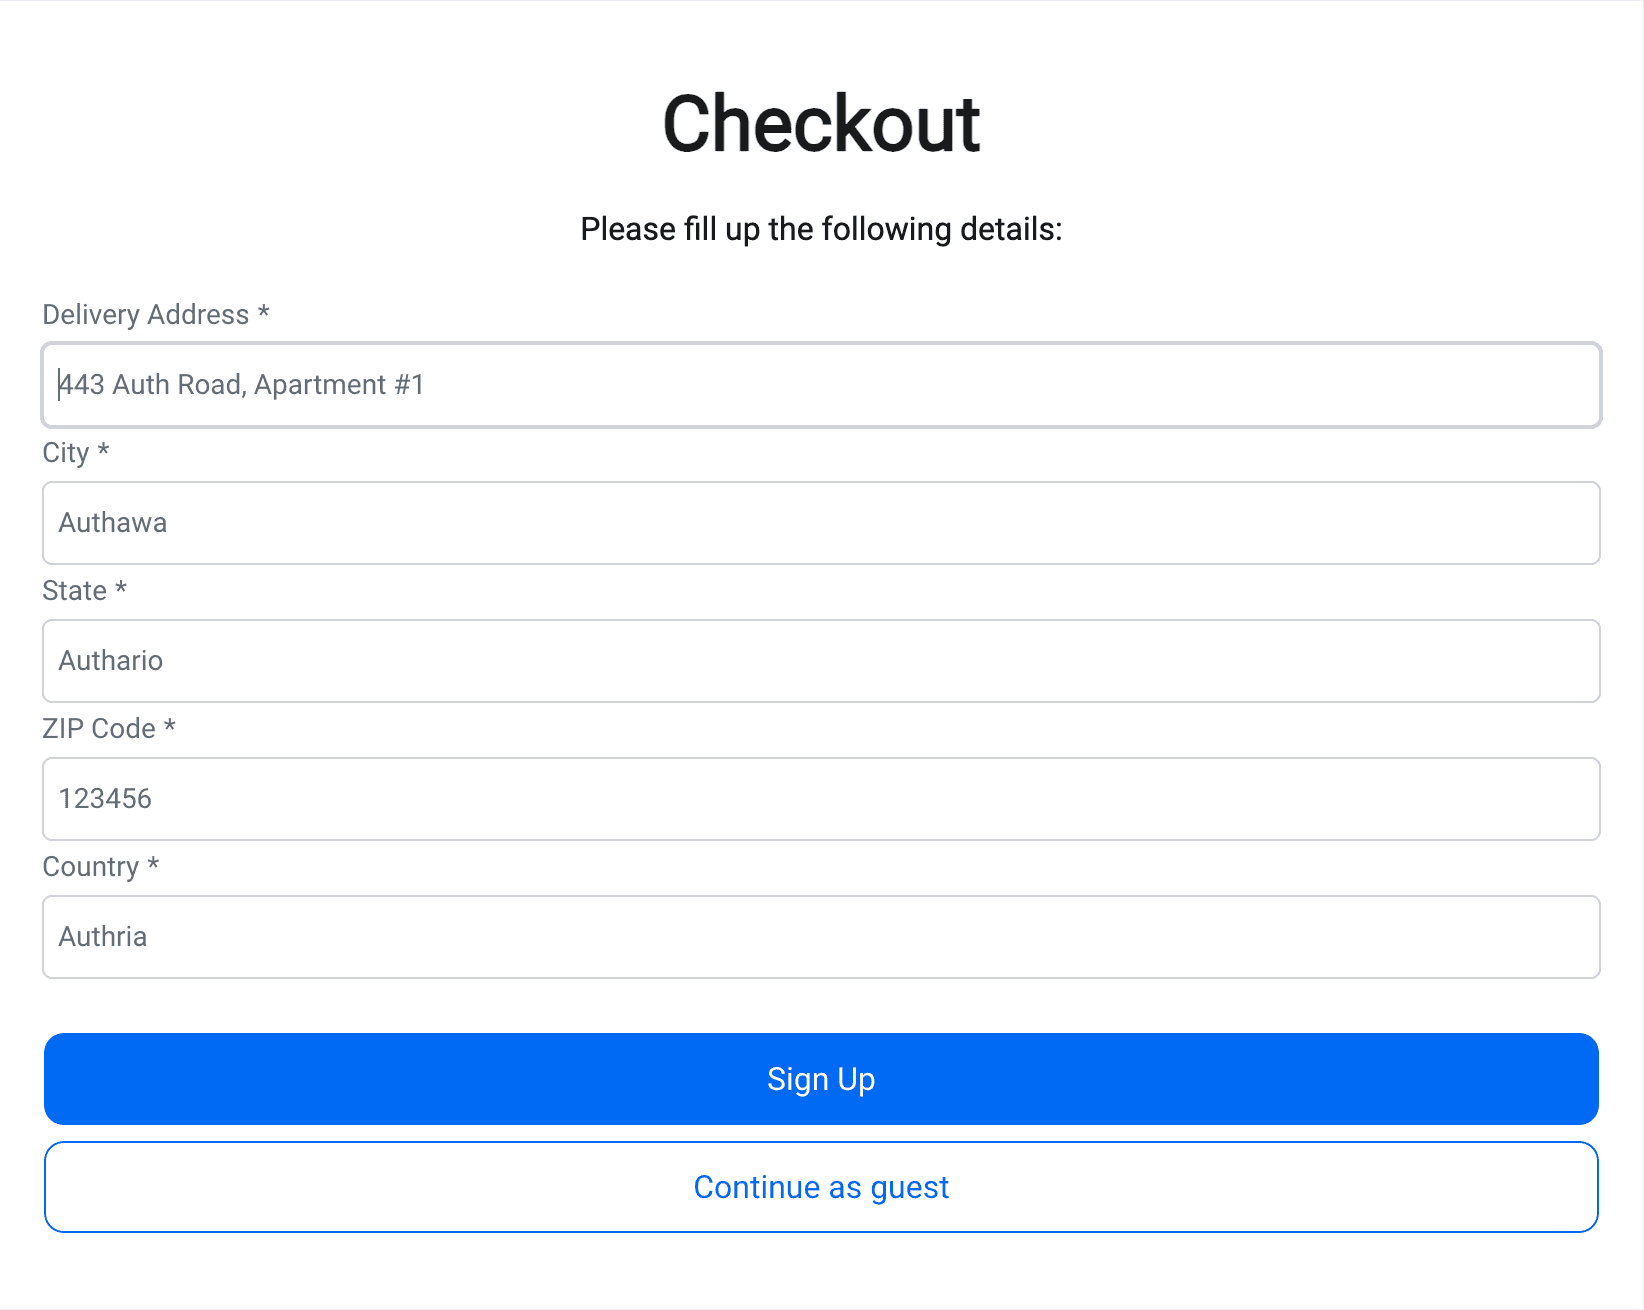Click the Country input containing Authria
Viewport: 1644px width, 1310px height.
820,937
